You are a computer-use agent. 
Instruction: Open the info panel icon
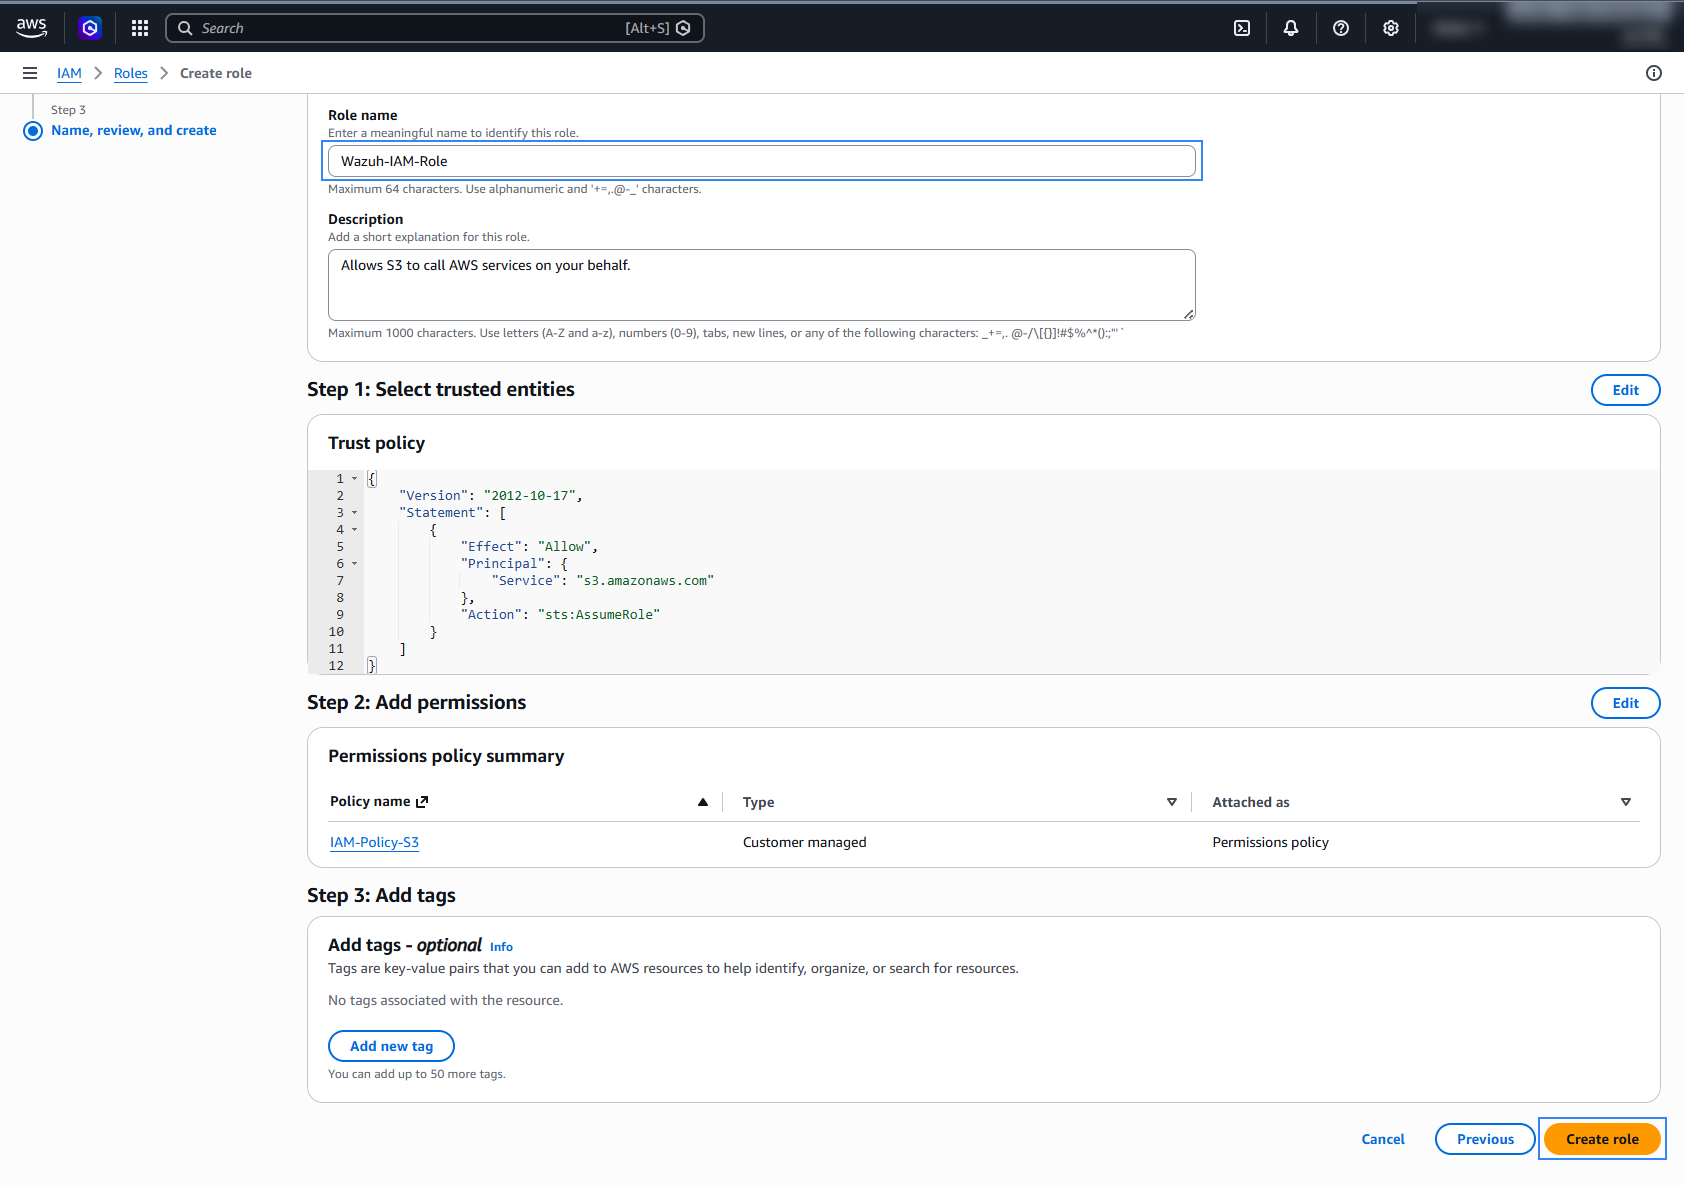click(1654, 73)
